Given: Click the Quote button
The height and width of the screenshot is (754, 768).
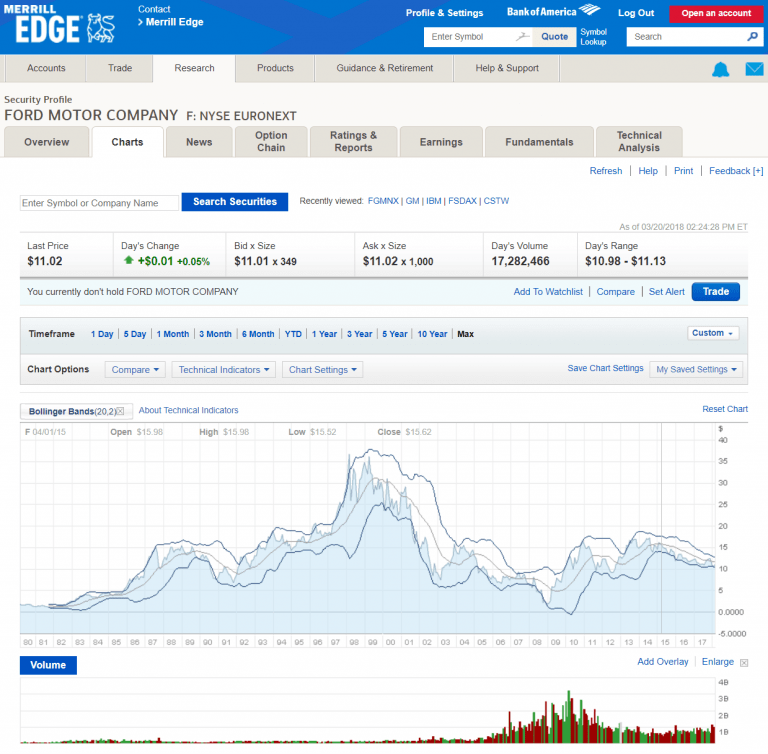Looking at the screenshot, I should (x=554, y=37).
